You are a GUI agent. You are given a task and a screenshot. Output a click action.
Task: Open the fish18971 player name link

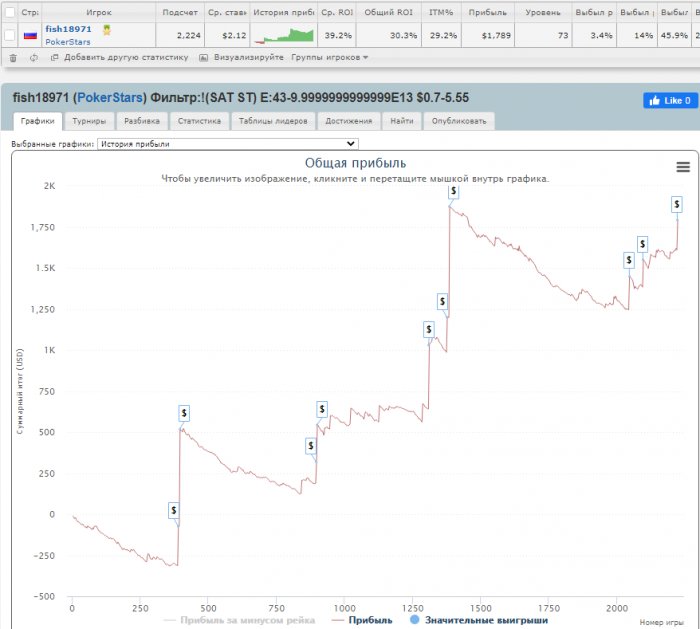[x=68, y=29]
